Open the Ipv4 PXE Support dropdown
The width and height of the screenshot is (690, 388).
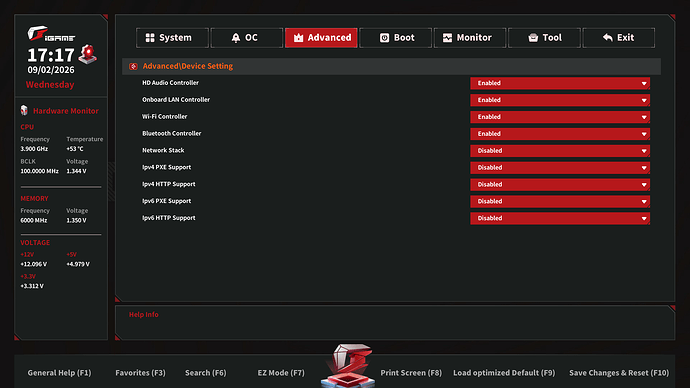[x=560, y=168]
